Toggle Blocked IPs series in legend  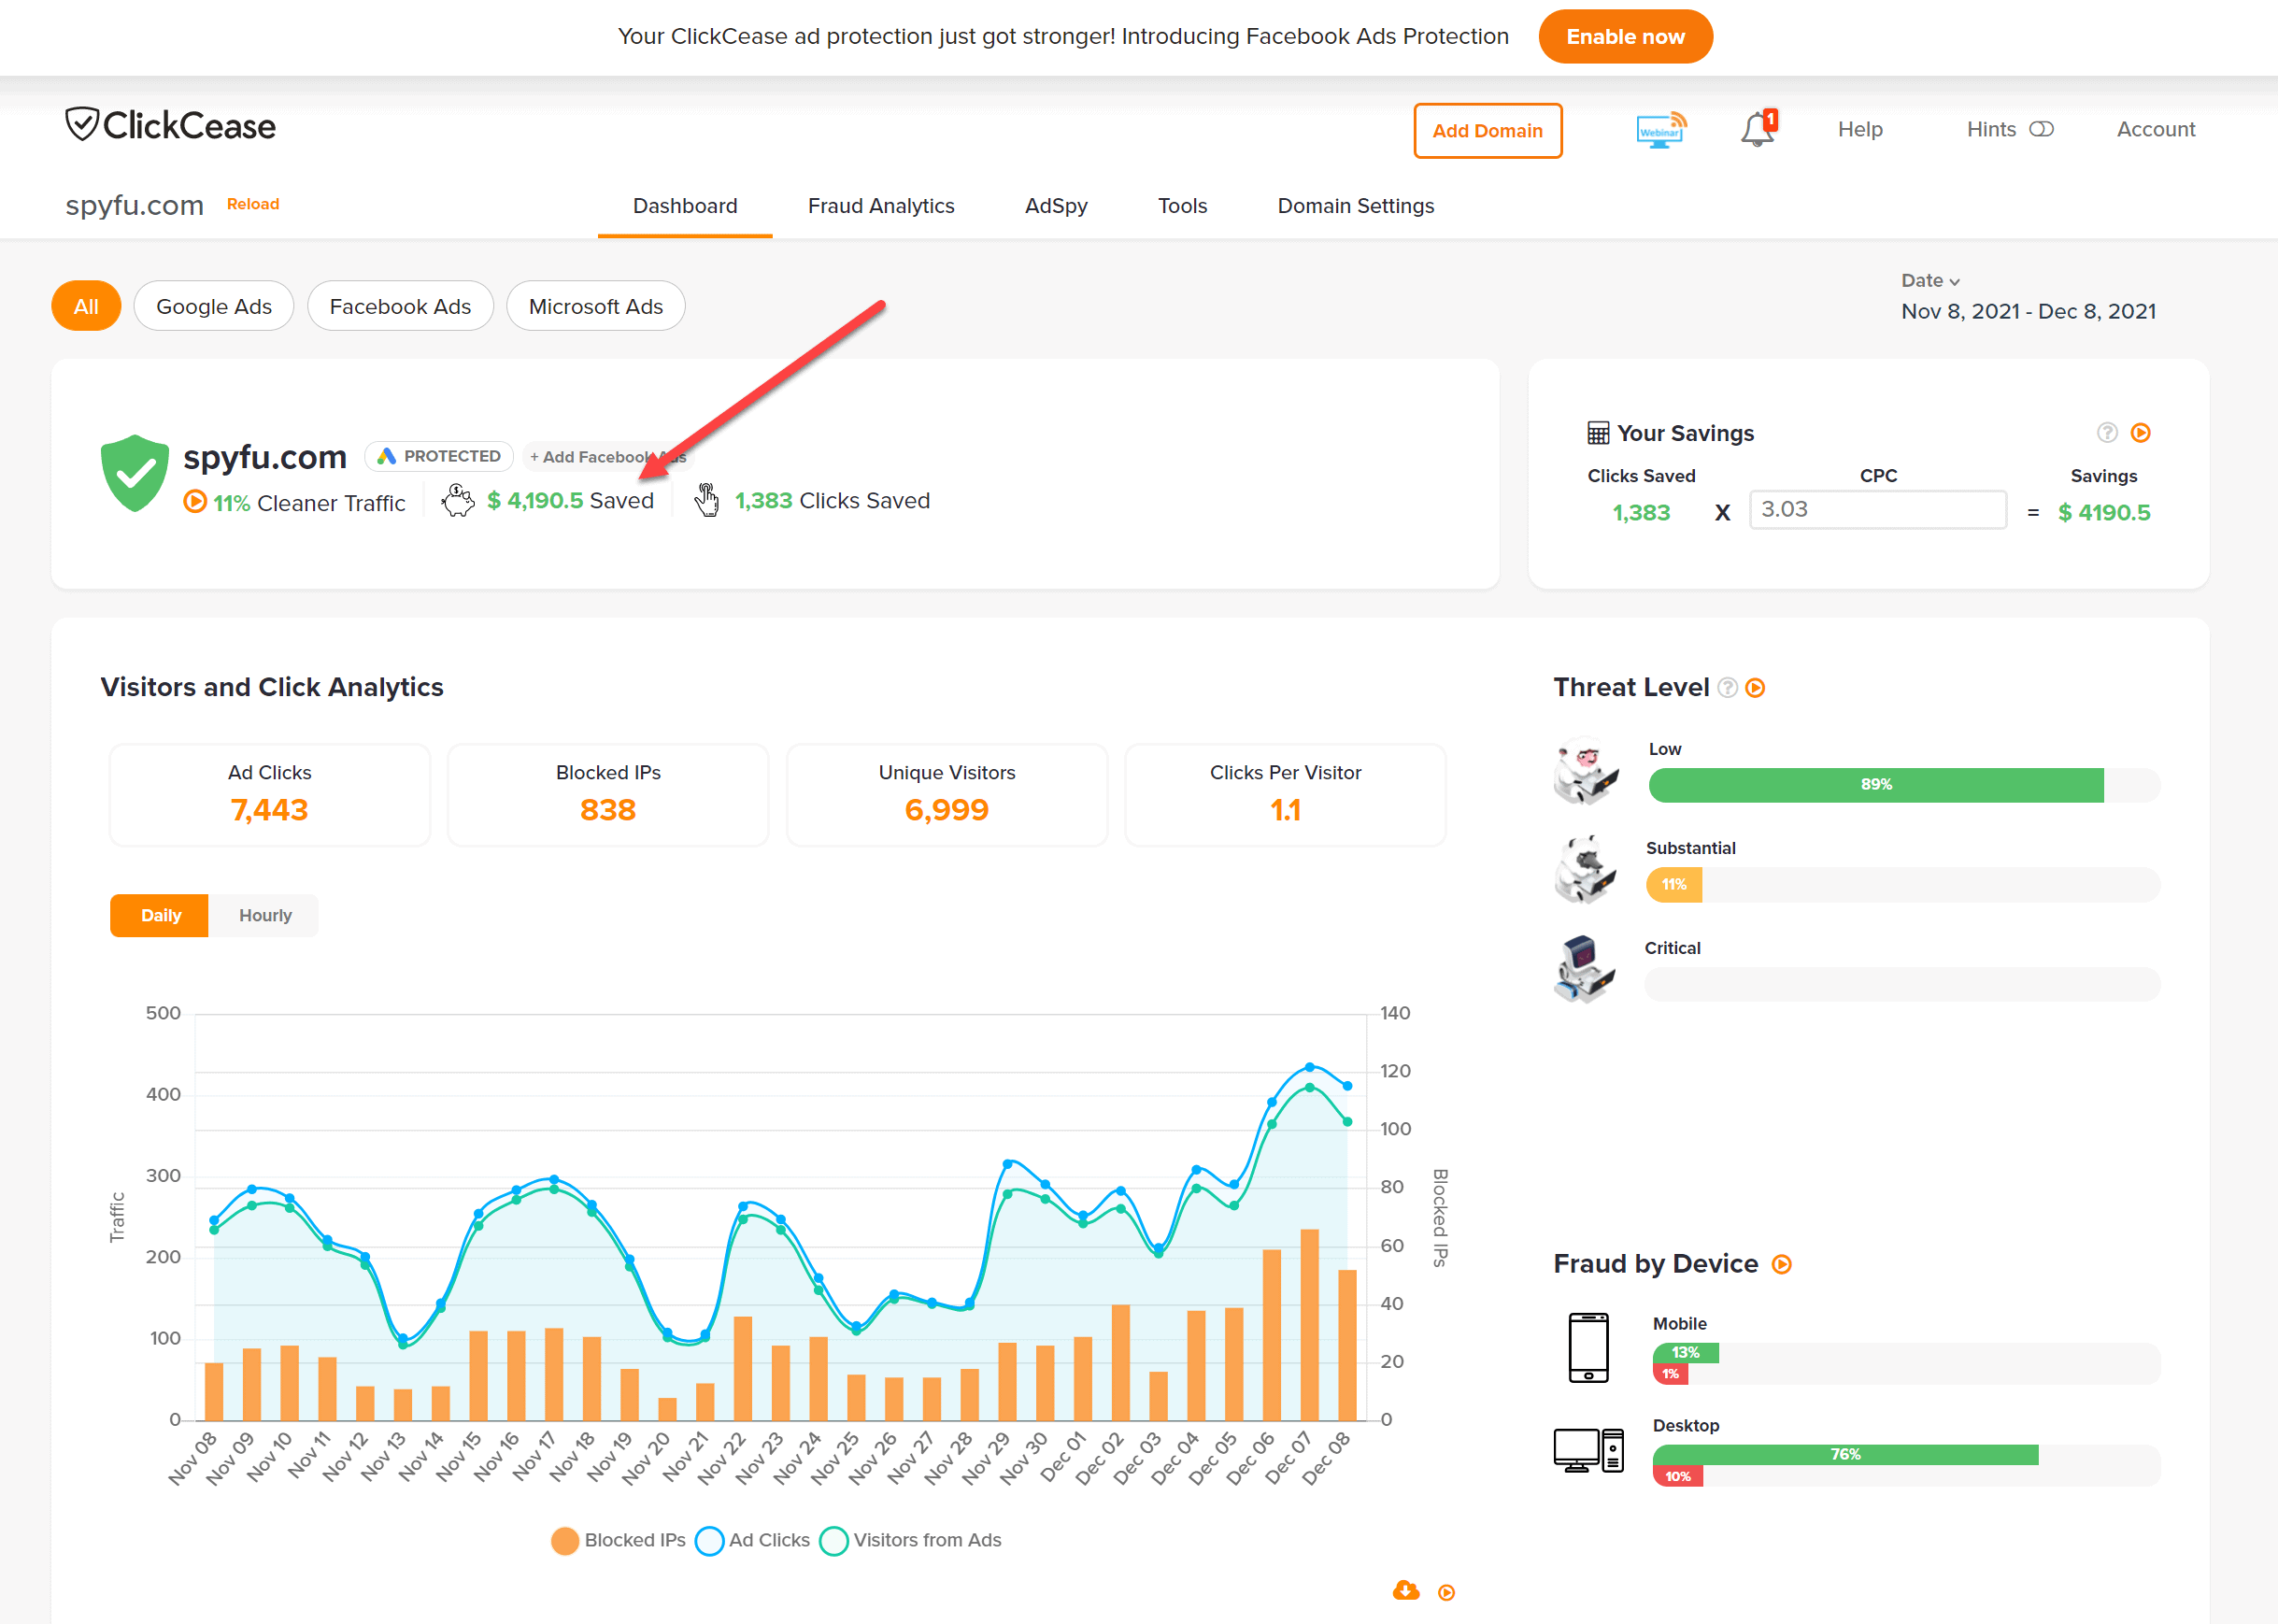[x=619, y=1541]
